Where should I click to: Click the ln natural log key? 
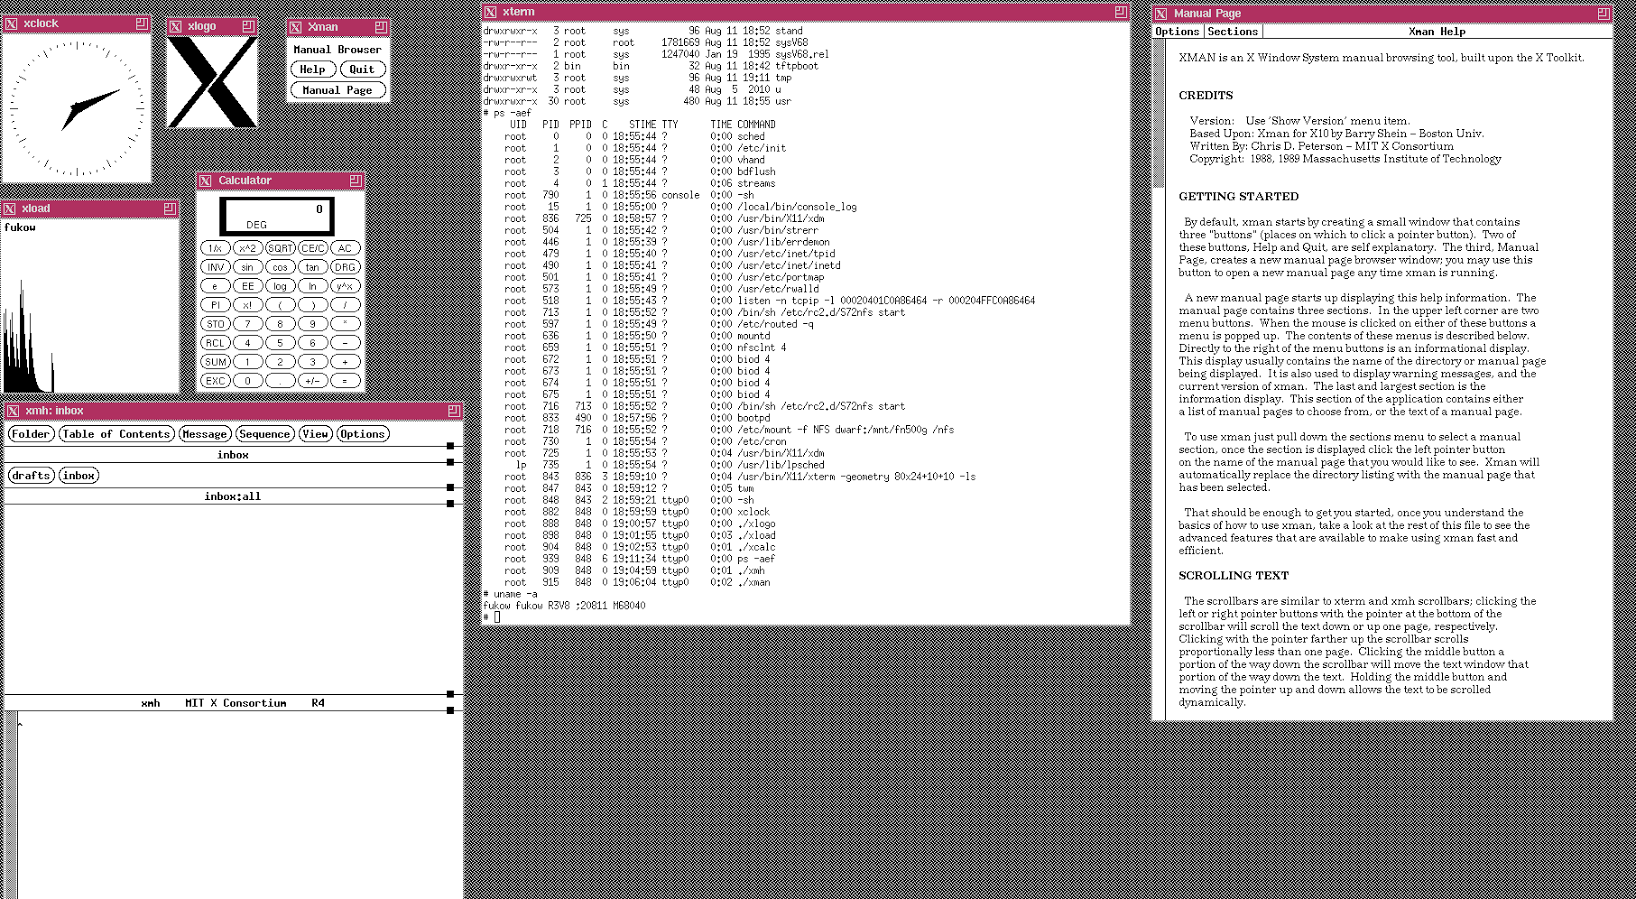coord(313,286)
